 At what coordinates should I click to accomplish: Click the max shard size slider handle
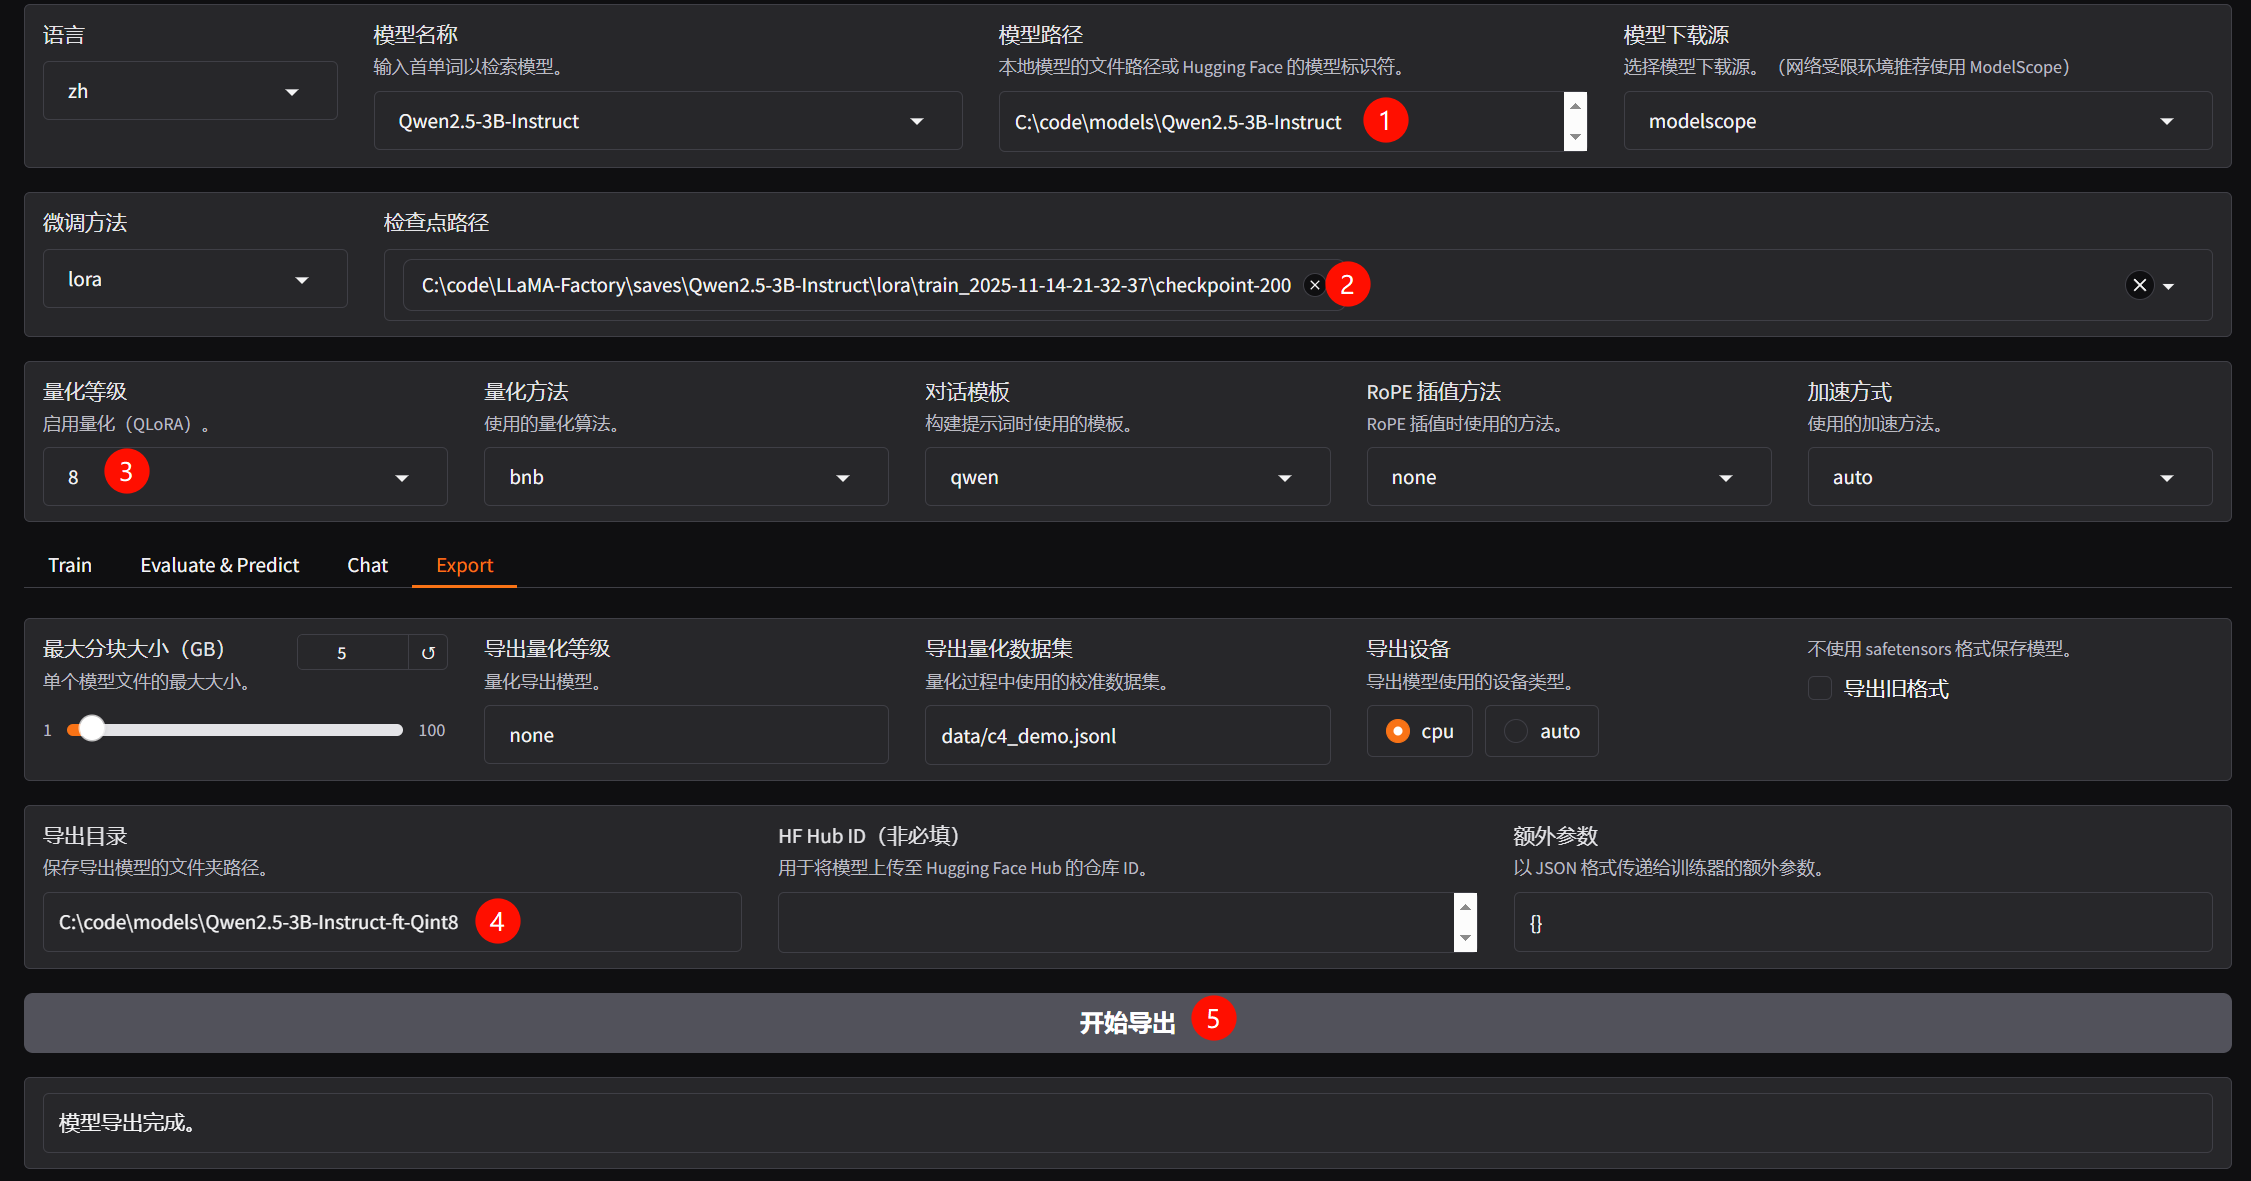tap(91, 729)
